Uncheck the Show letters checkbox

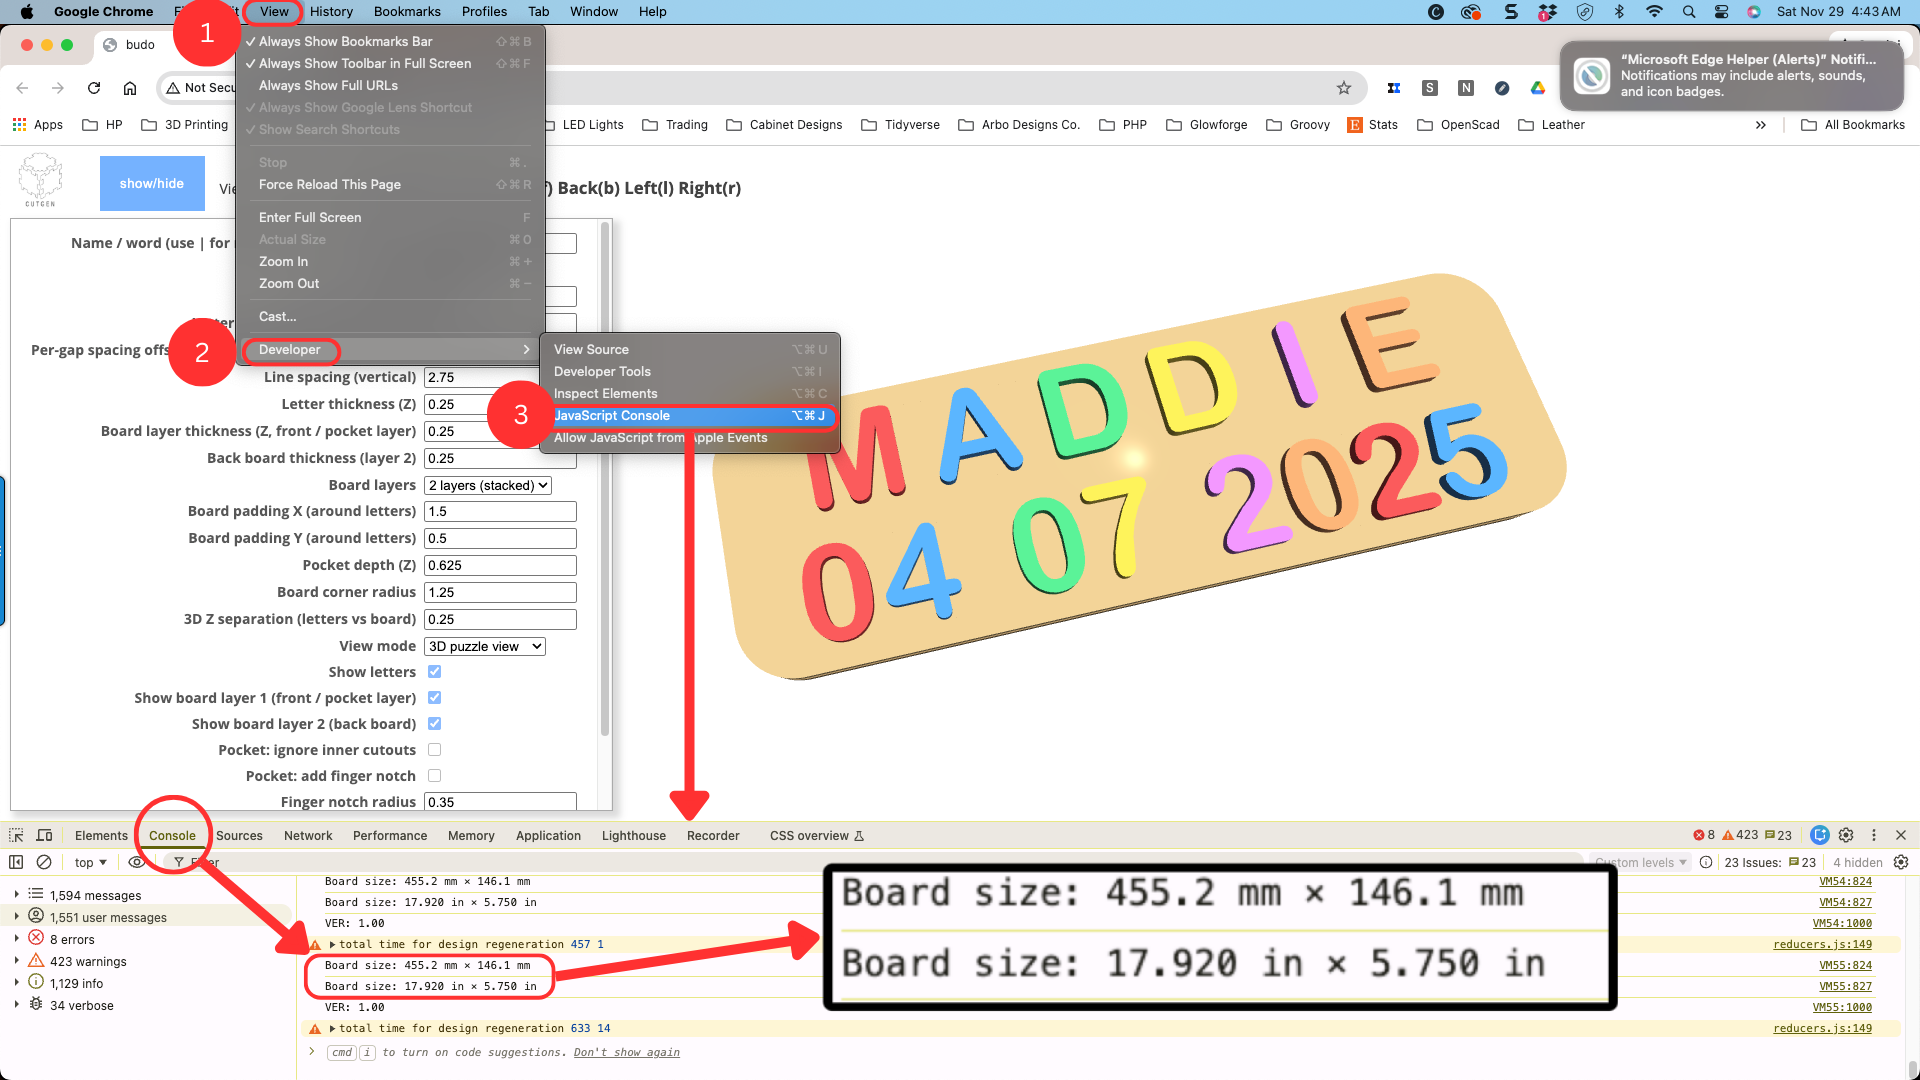[x=434, y=672]
